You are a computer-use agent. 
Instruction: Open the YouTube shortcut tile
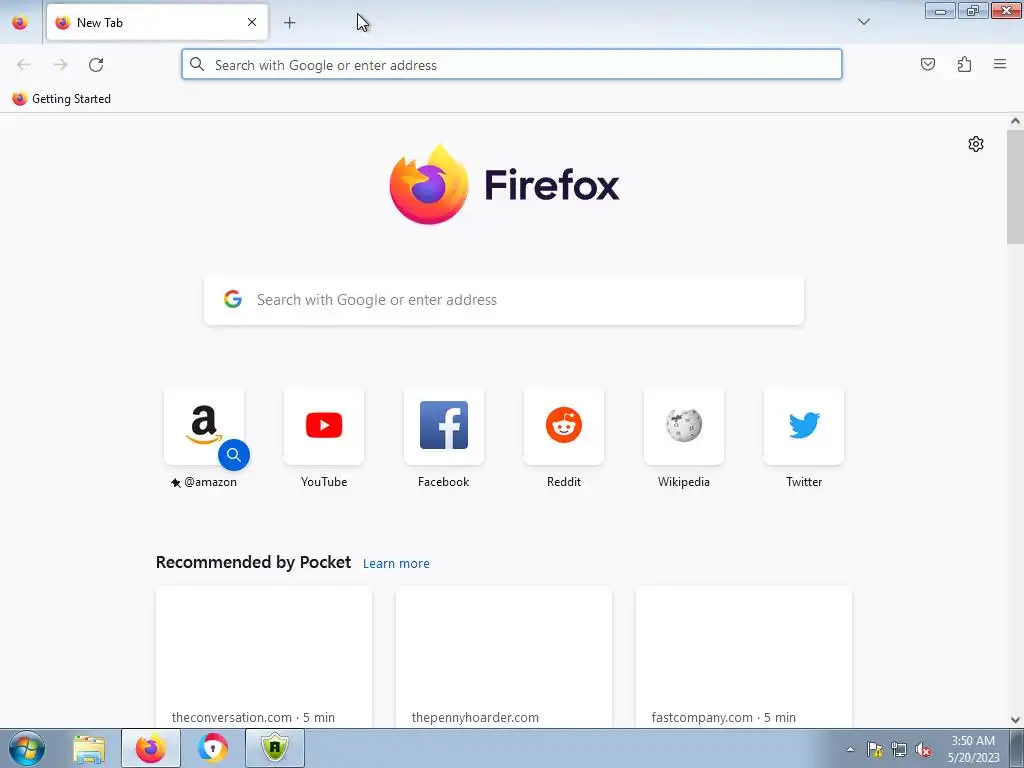point(324,426)
